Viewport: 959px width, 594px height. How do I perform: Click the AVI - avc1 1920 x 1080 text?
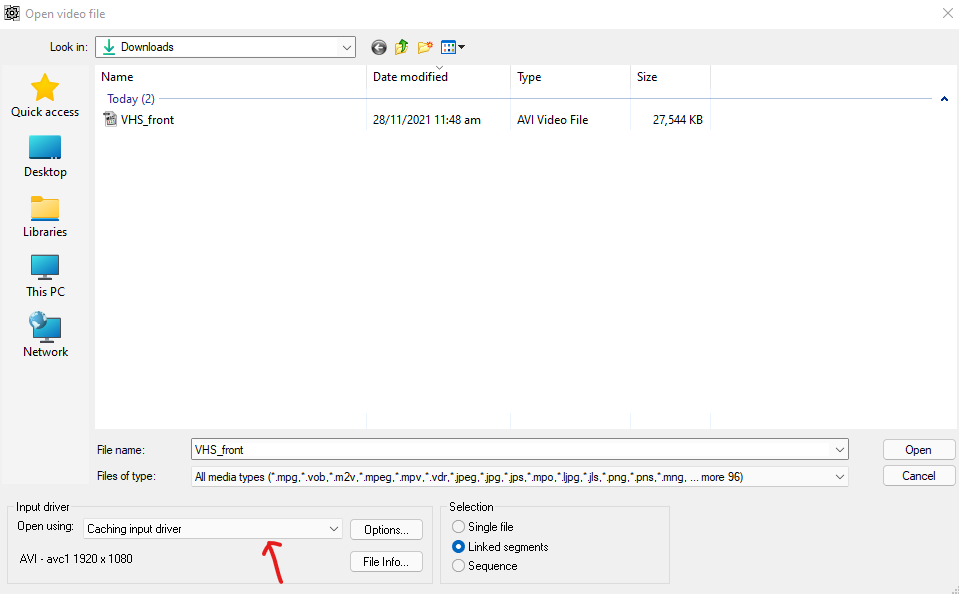coord(76,559)
